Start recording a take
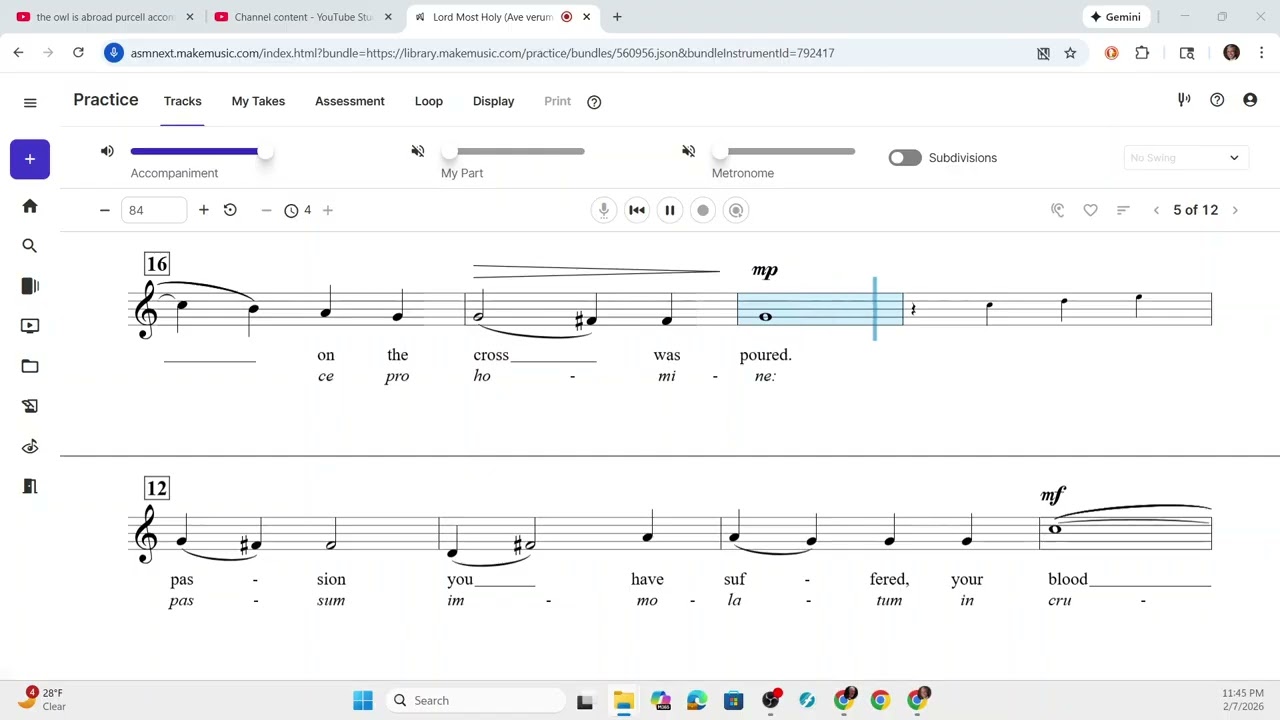 coord(703,210)
